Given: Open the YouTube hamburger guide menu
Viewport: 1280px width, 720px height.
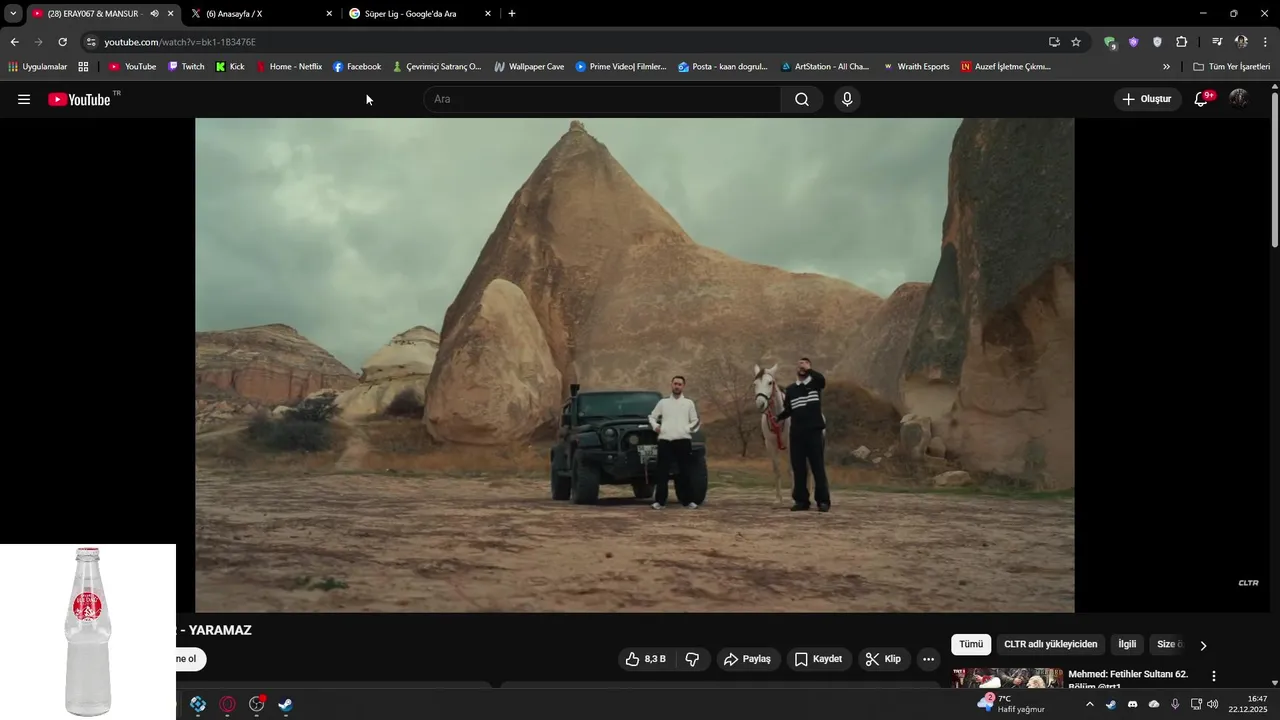Looking at the screenshot, I should pyautogui.click(x=24, y=99).
